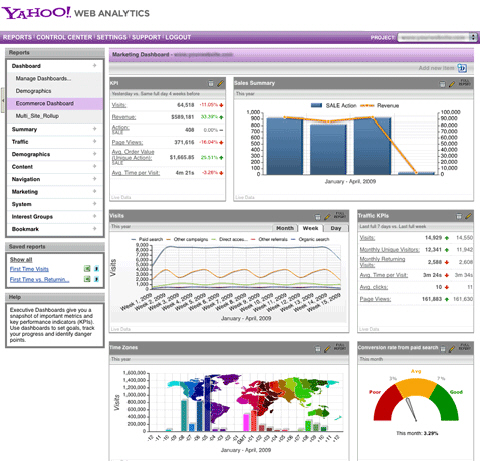Edit the Time Zones widget pencil icon
This screenshot has height=461, width=480.
[327, 348]
